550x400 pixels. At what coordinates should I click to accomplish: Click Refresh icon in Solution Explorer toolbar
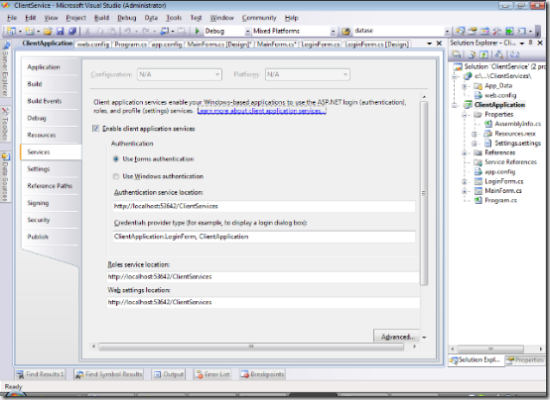(484, 54)
